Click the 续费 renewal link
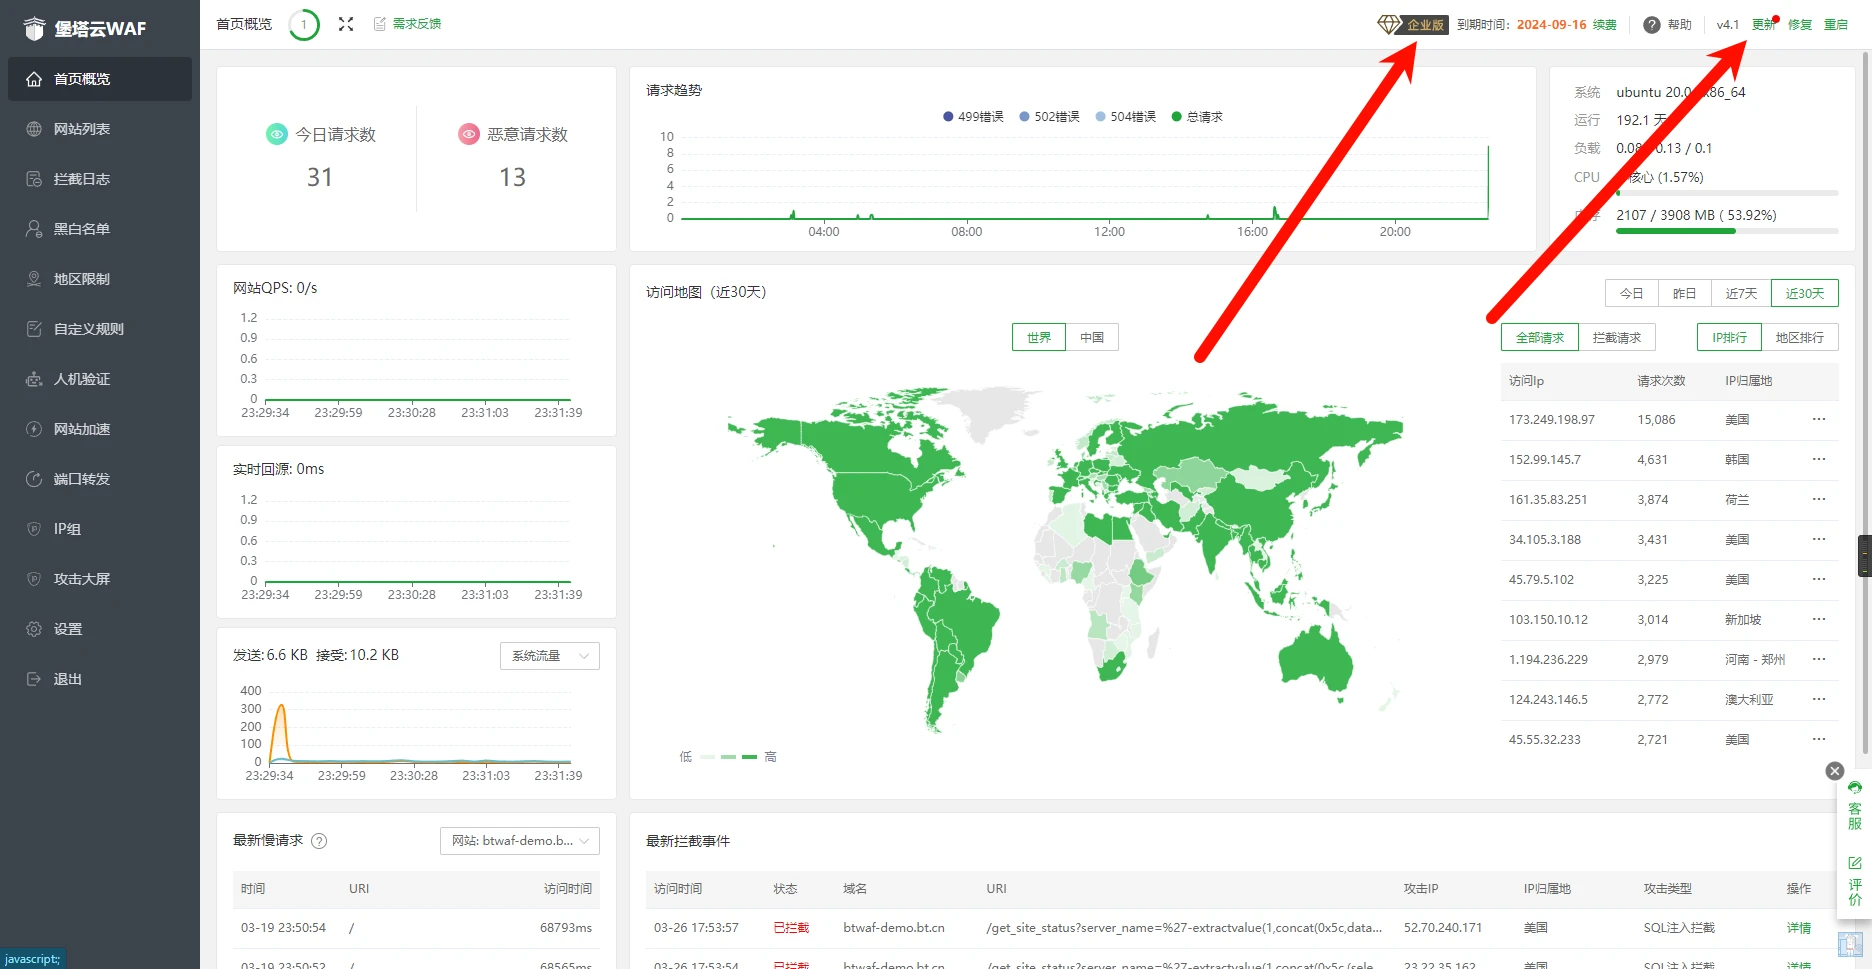The image size is (1872, 969). point(1604,25)
